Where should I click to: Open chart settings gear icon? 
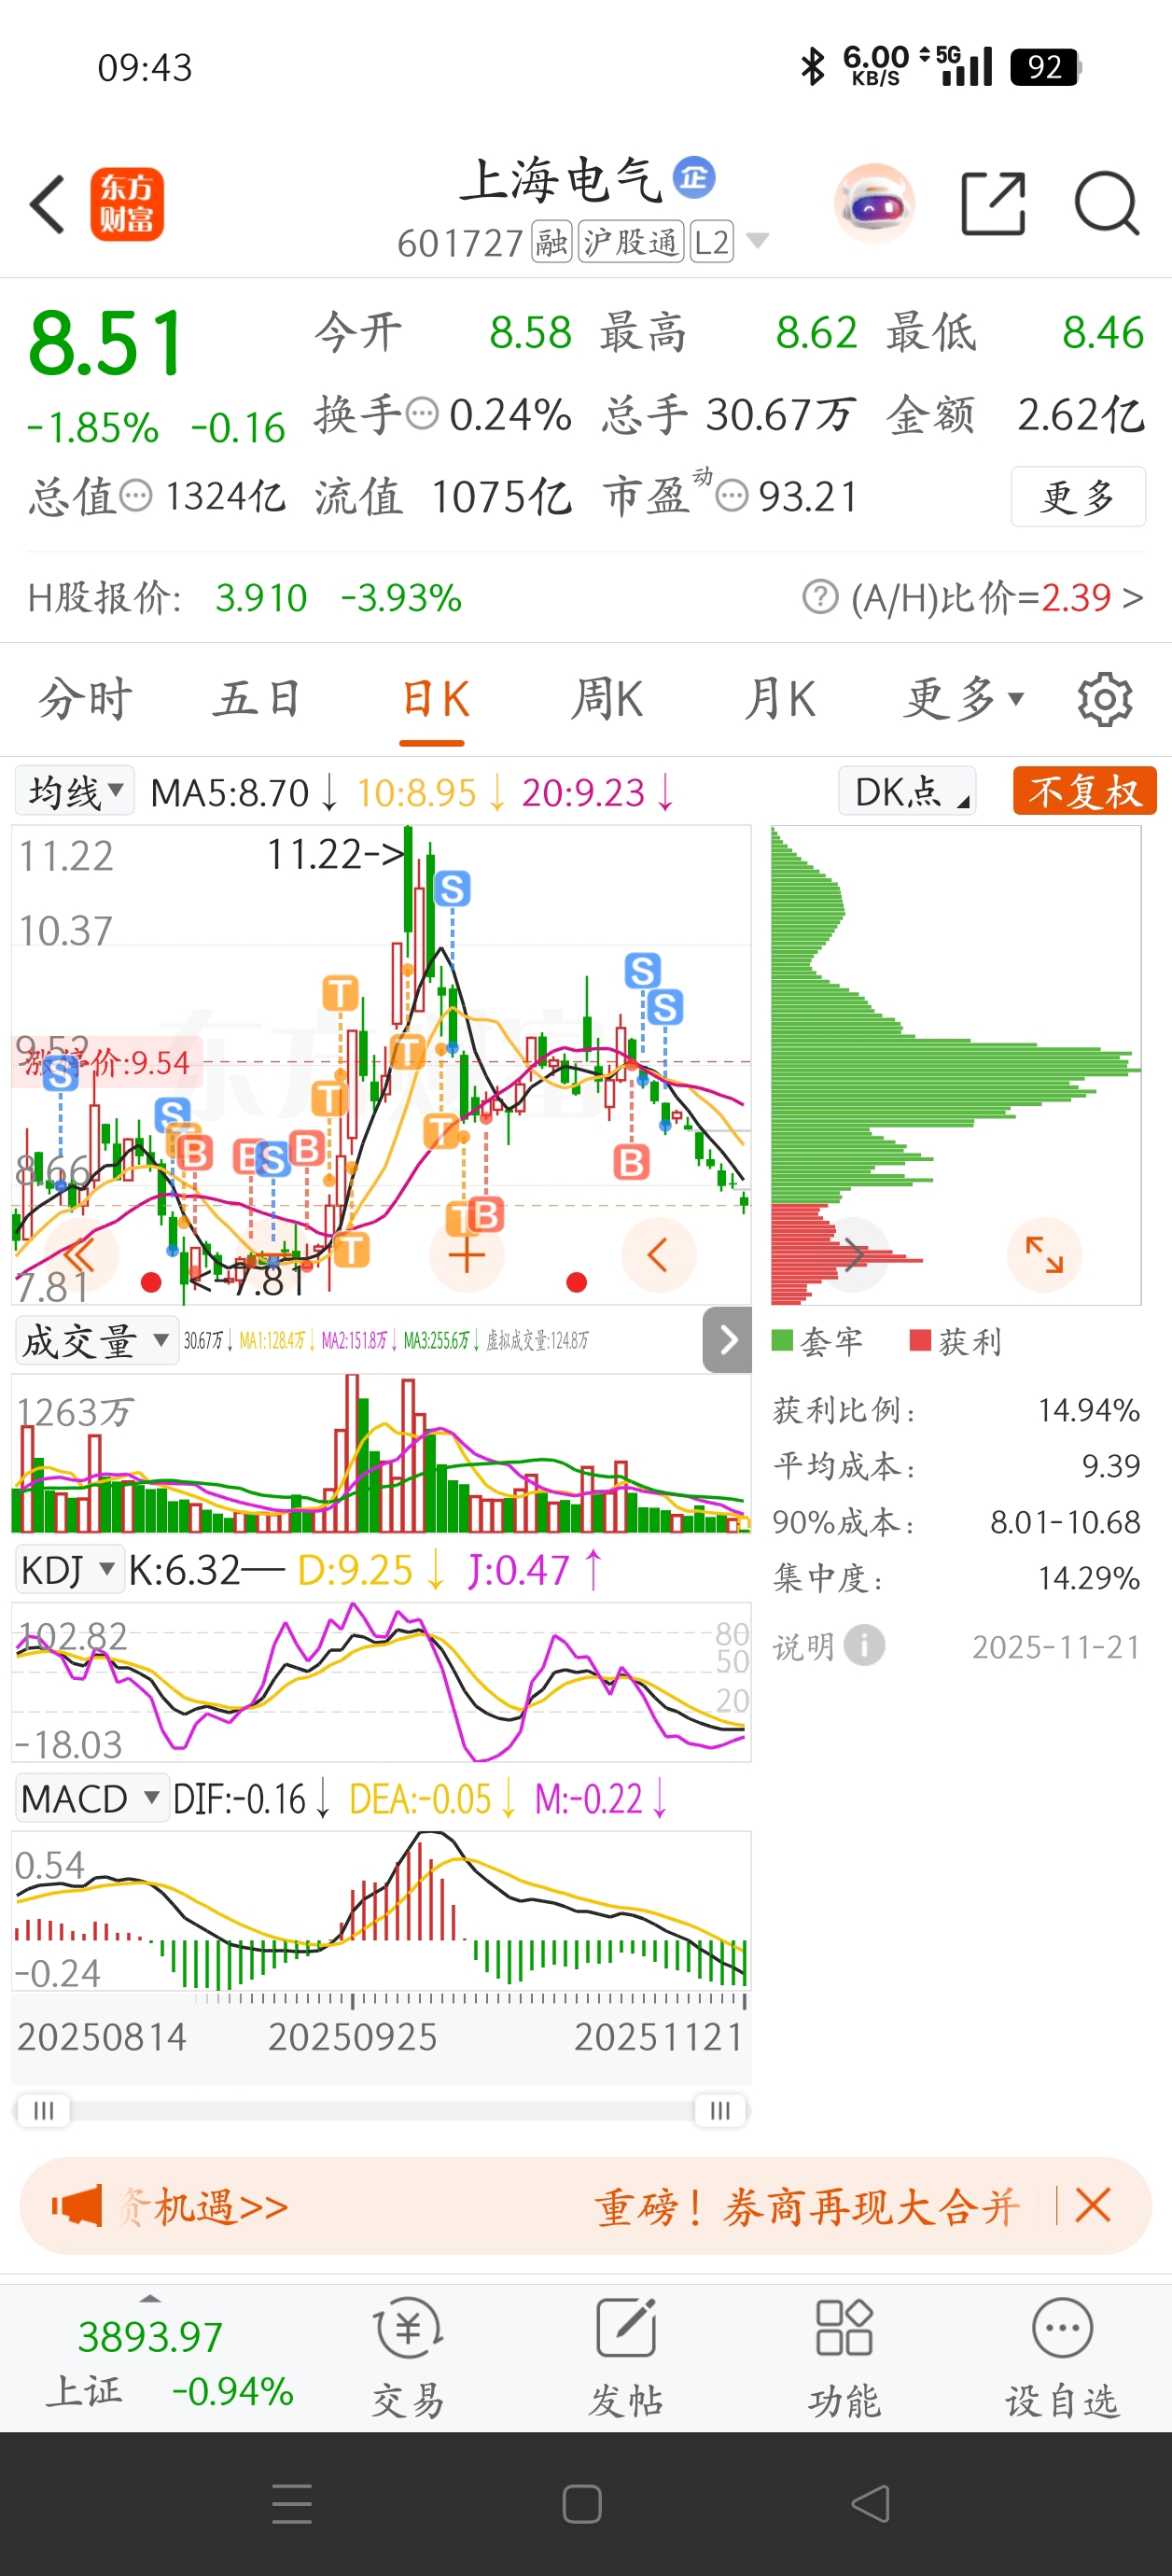(x=1105, y=699)
